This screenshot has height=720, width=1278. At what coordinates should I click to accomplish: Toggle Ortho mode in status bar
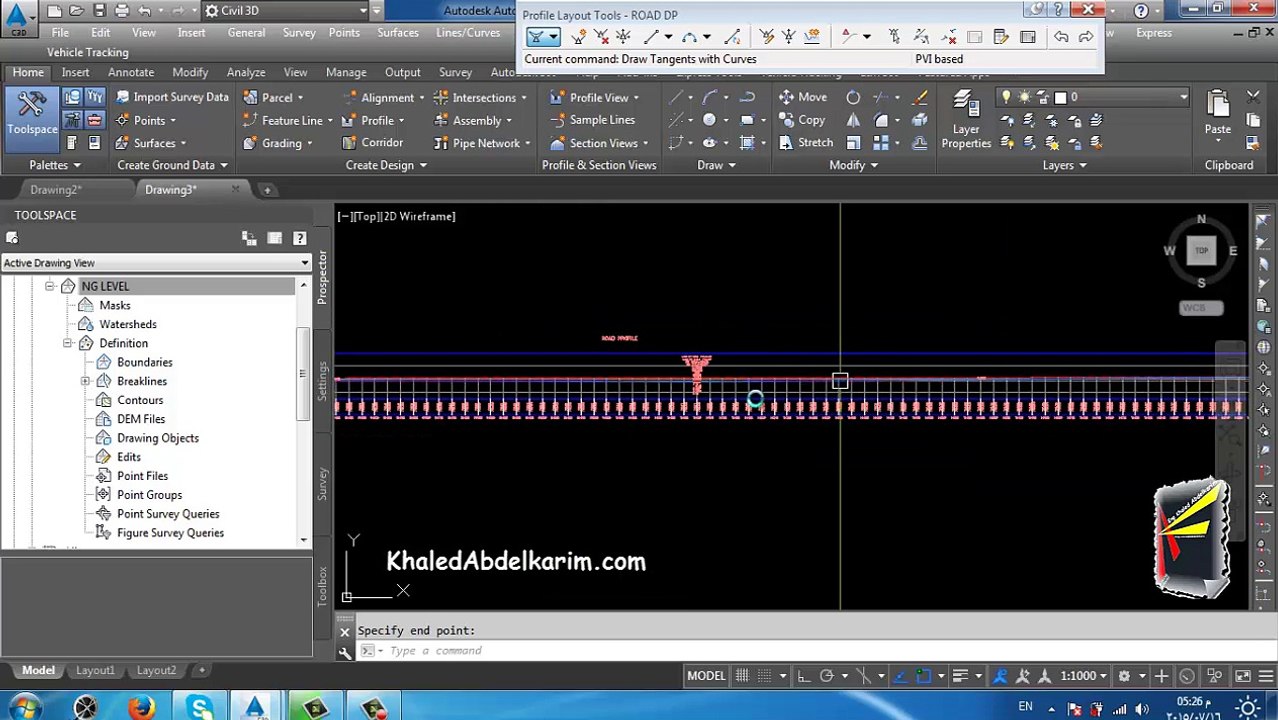click(x=803, y=676)
